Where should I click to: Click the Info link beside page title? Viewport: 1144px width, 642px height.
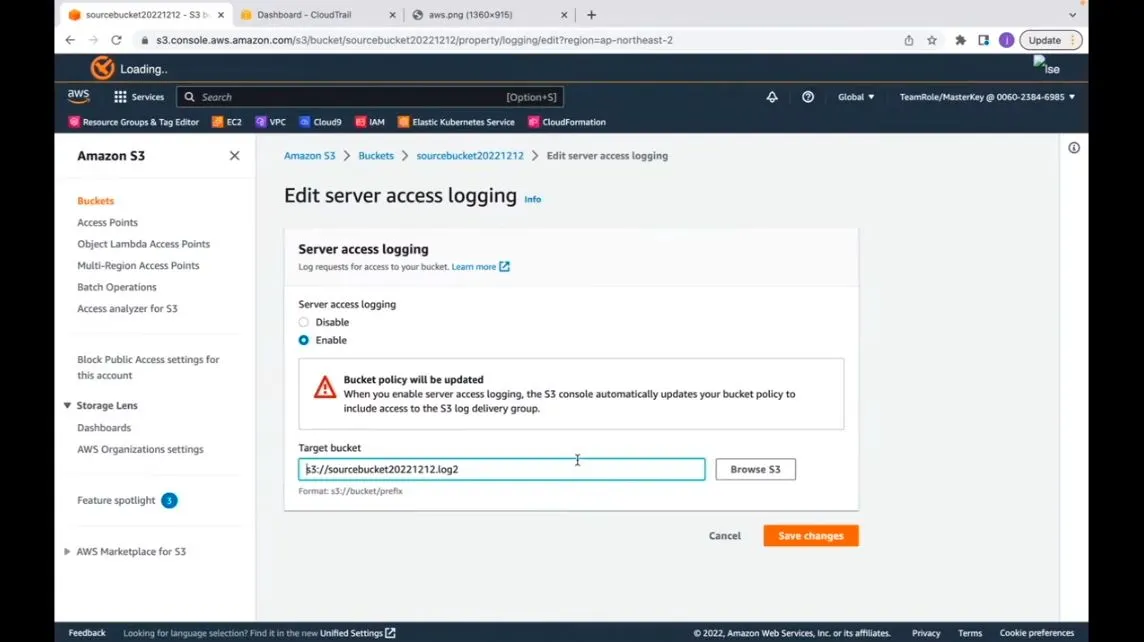[533, 199]
